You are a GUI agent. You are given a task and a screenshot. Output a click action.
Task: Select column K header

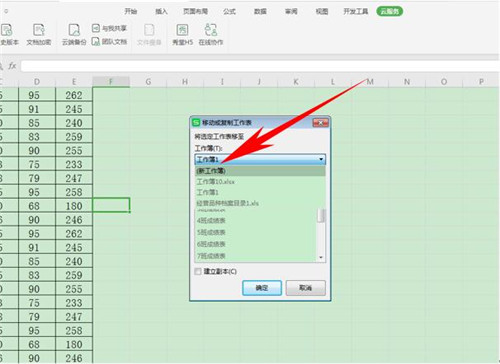click(x=296, y=82)
